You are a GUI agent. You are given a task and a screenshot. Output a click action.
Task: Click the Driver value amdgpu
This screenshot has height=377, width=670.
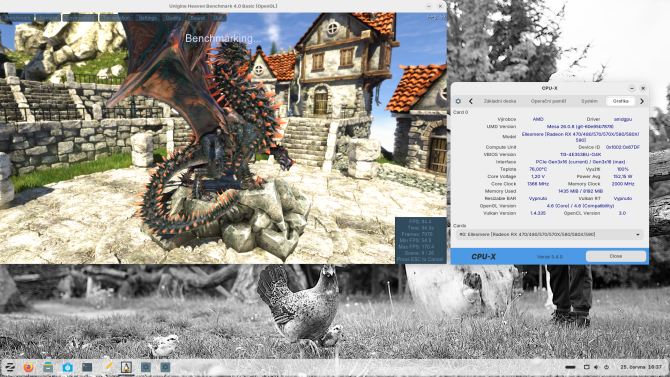pos(623,119)
